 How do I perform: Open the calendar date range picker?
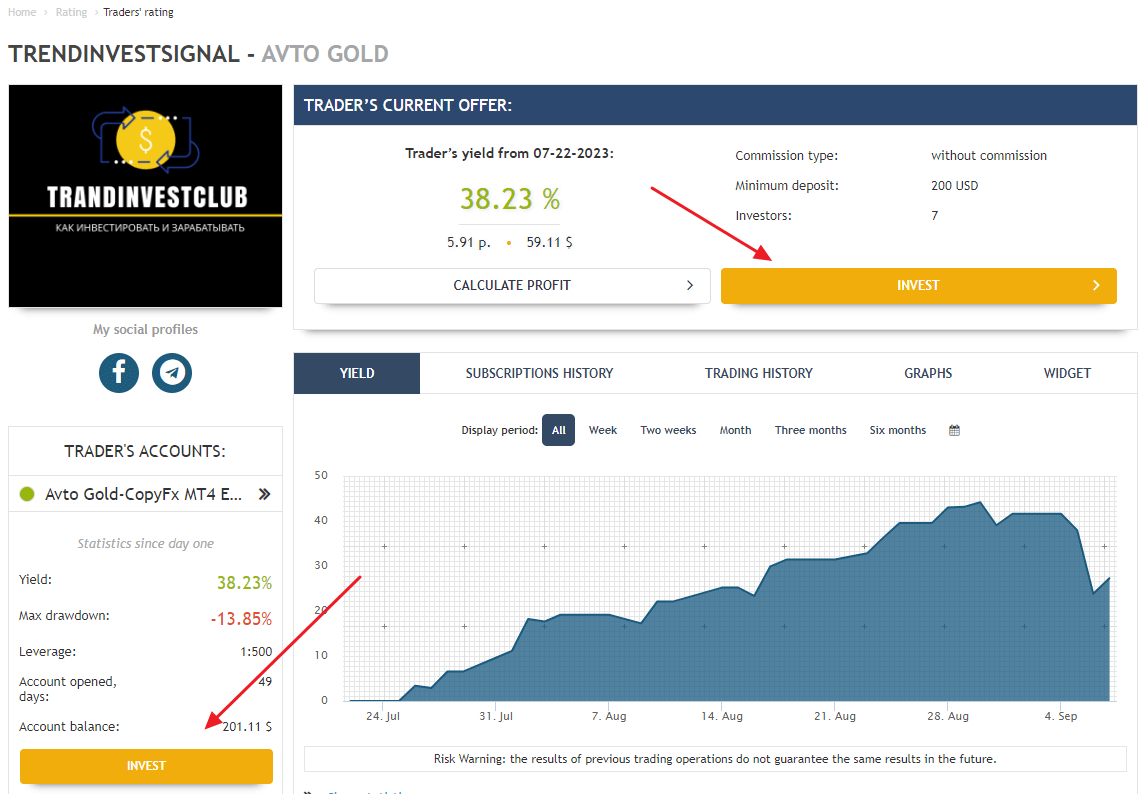click(954, 430)
